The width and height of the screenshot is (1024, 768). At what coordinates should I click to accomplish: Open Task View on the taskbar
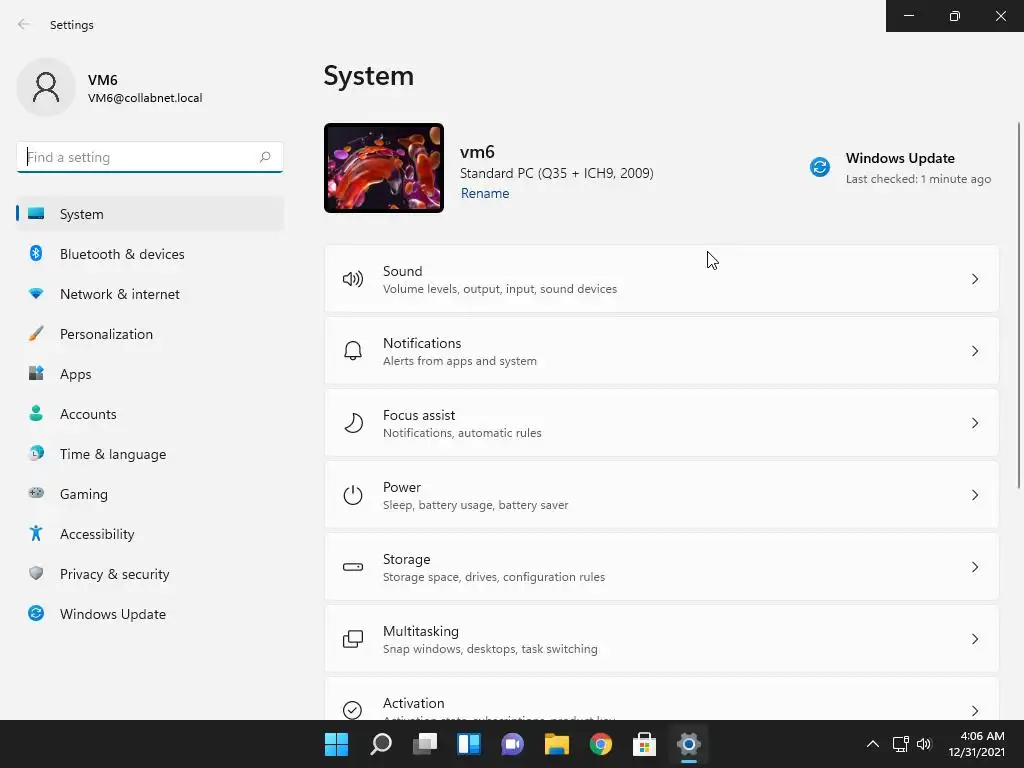pos(424,744)
